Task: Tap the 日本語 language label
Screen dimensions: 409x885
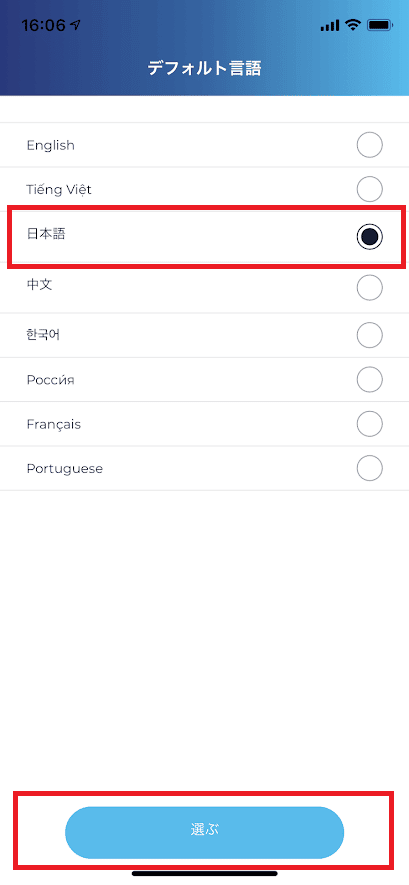Action: click(46, 234)
